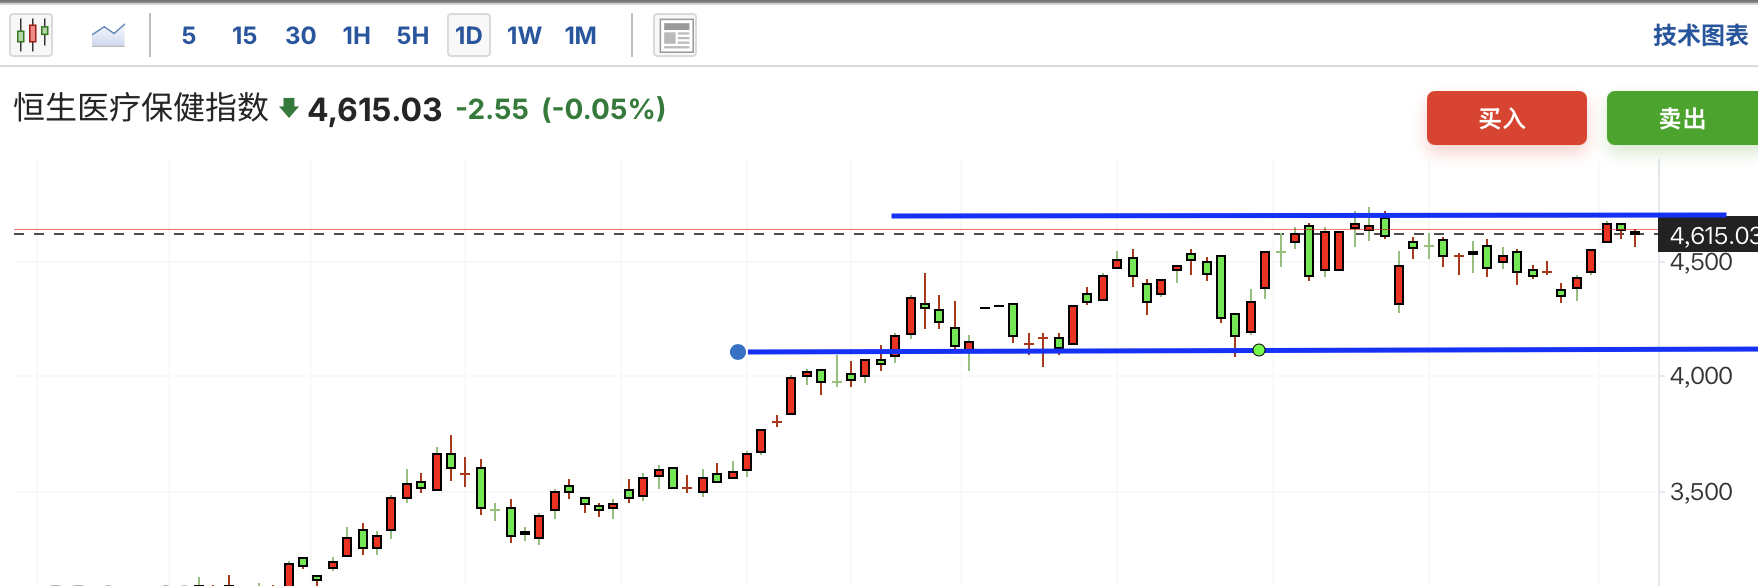
Task: Select the green midpoint handle on support line
Action: [x=1259, y=350]
